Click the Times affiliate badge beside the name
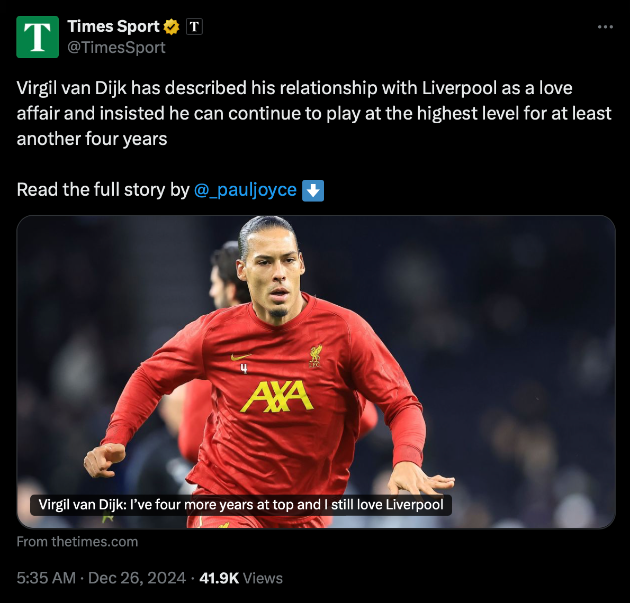 coord(195,27)
